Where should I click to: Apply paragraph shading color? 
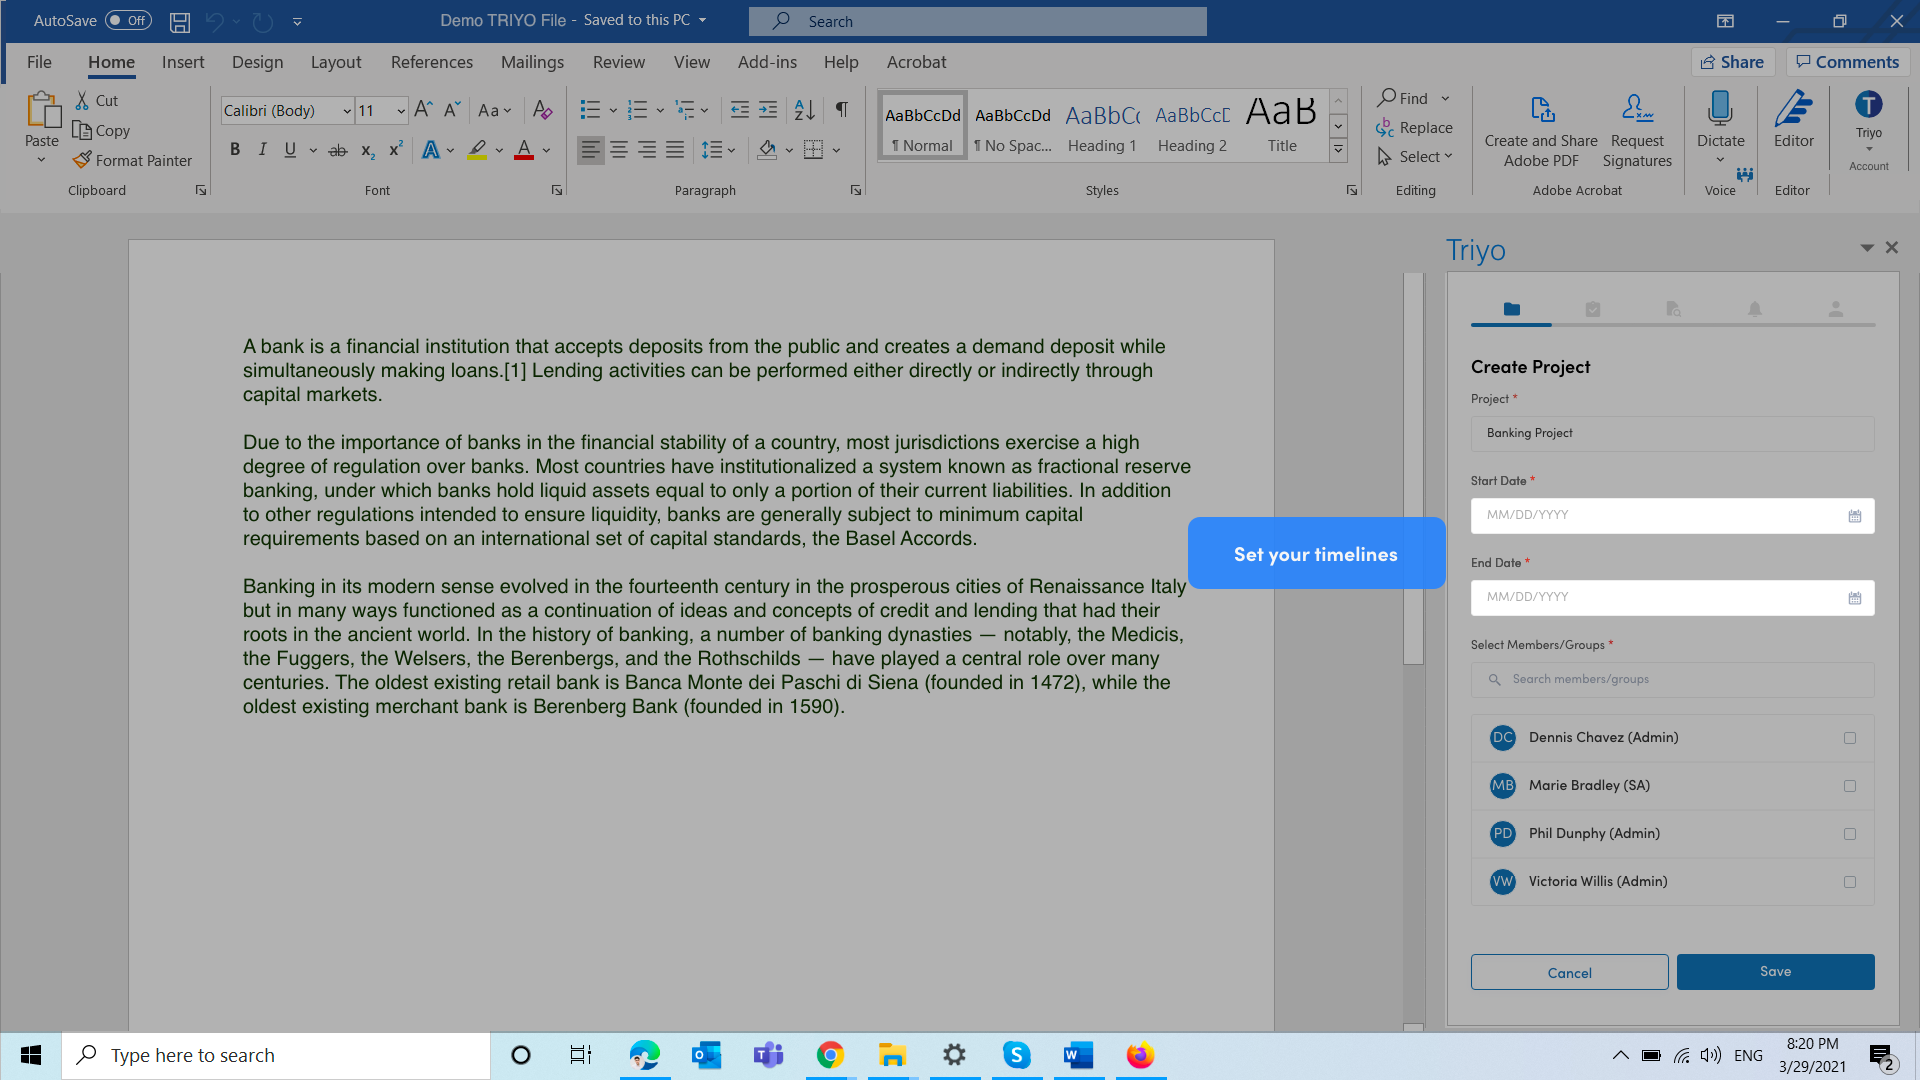click(x=767, y=150)
